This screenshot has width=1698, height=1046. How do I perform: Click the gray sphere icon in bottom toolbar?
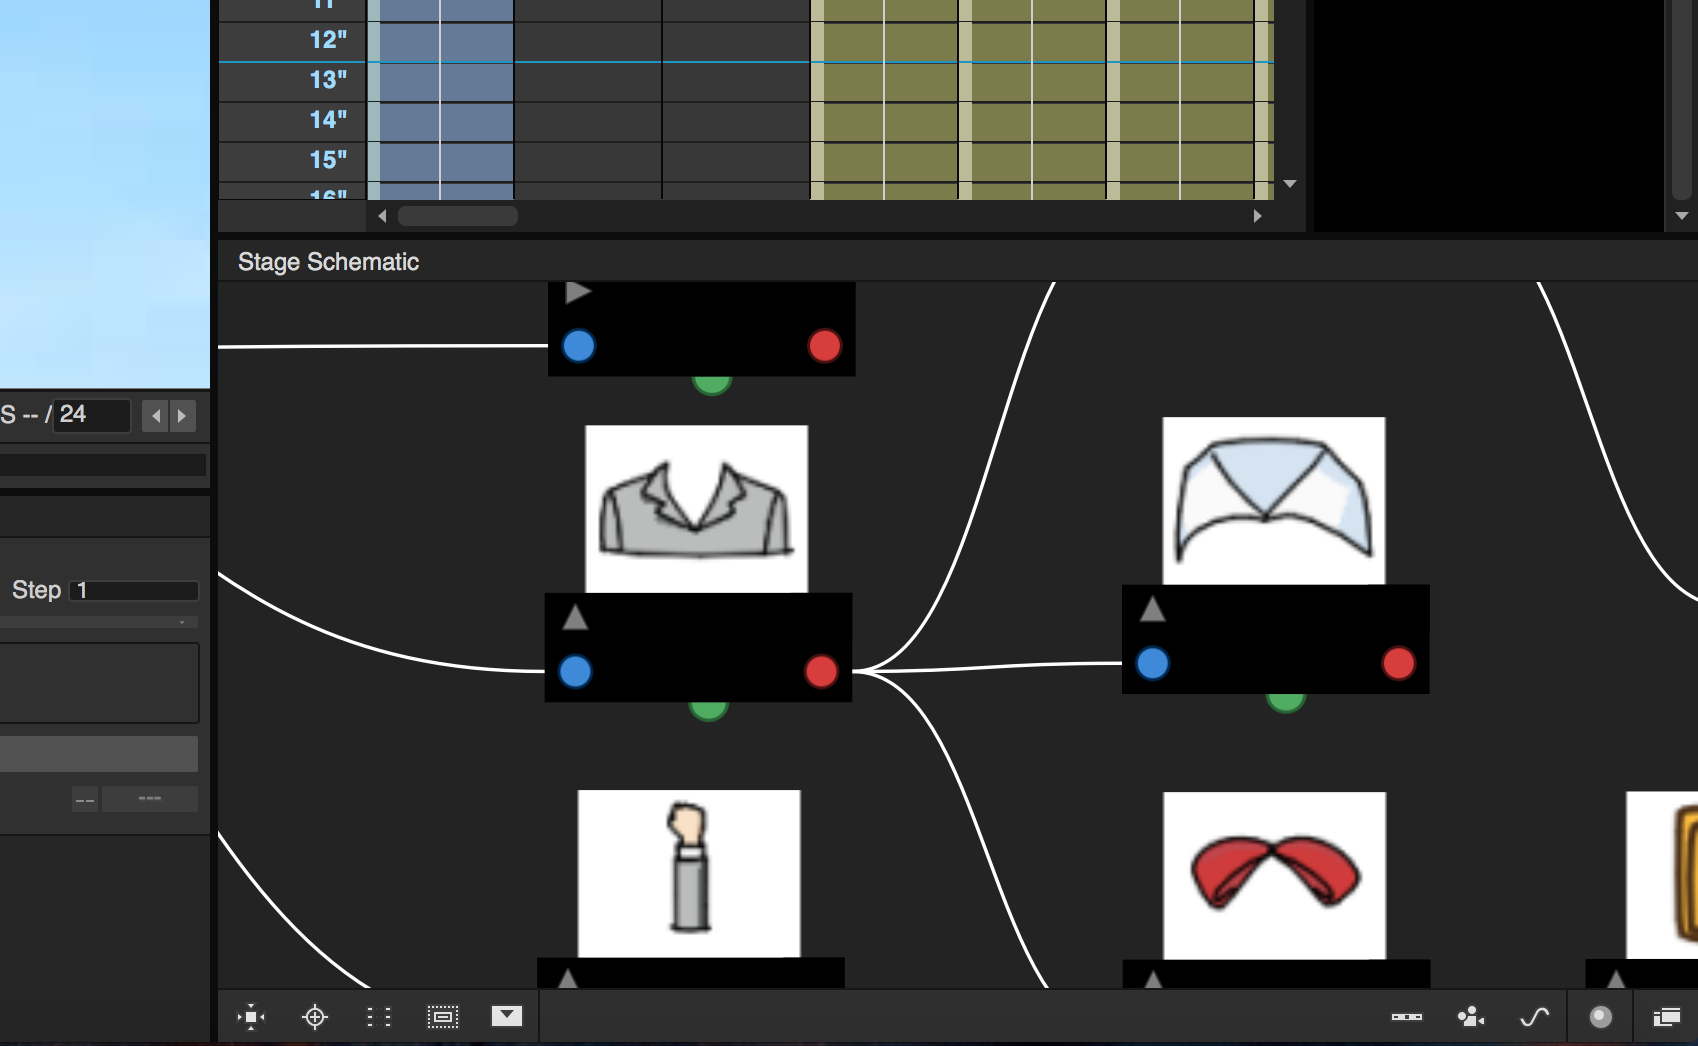click(1600, 1016)
